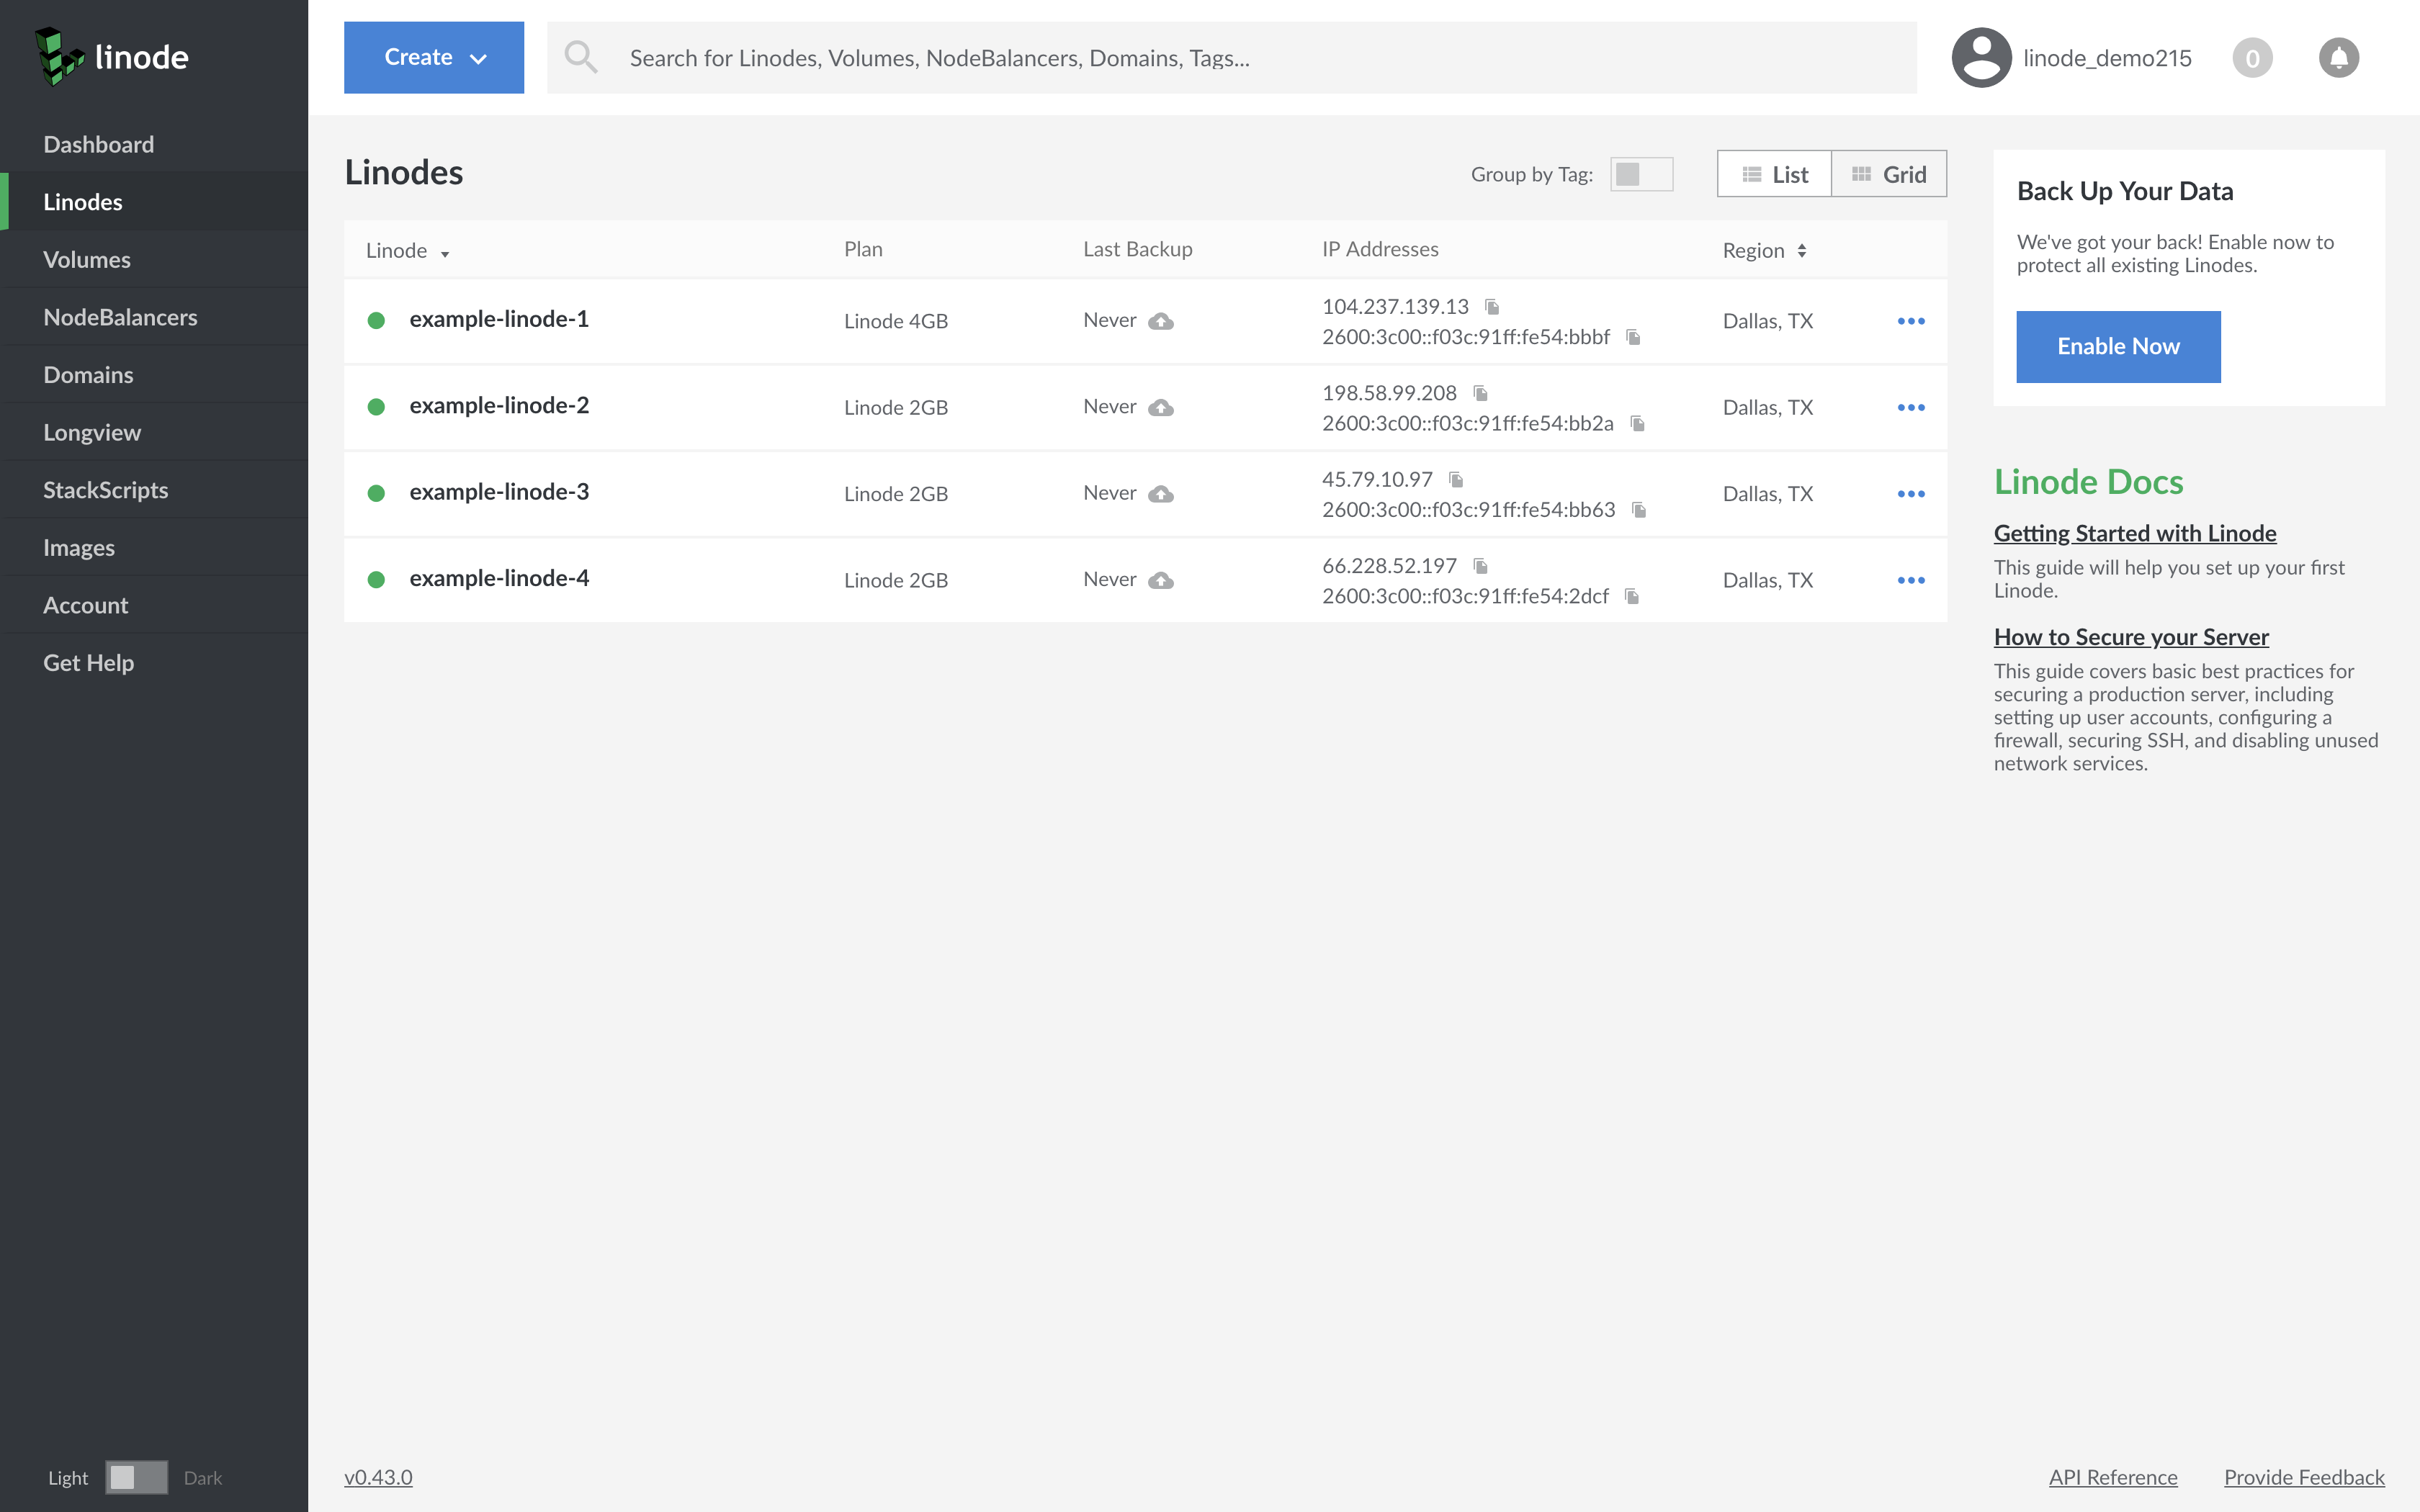Open actions menu for example-linode-3
This screenshot has height=1512, width=2420.
[x=1910, y=494]
